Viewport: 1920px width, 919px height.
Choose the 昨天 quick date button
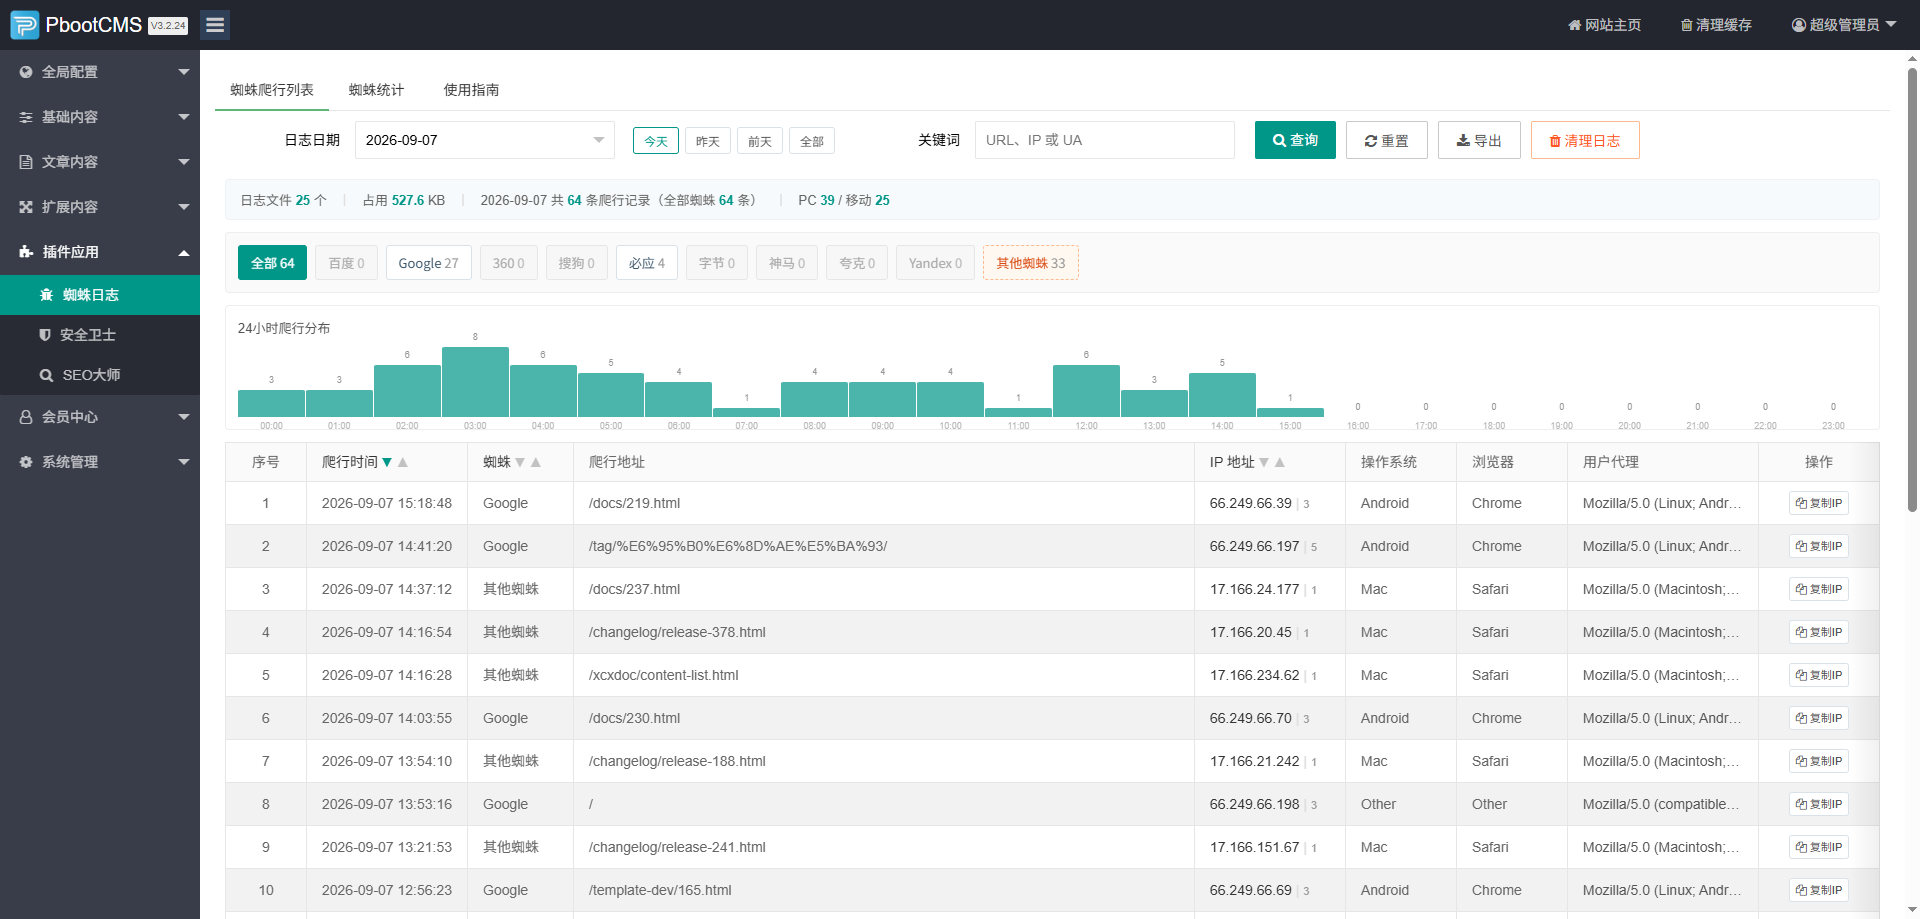click(x=708, y=141)
